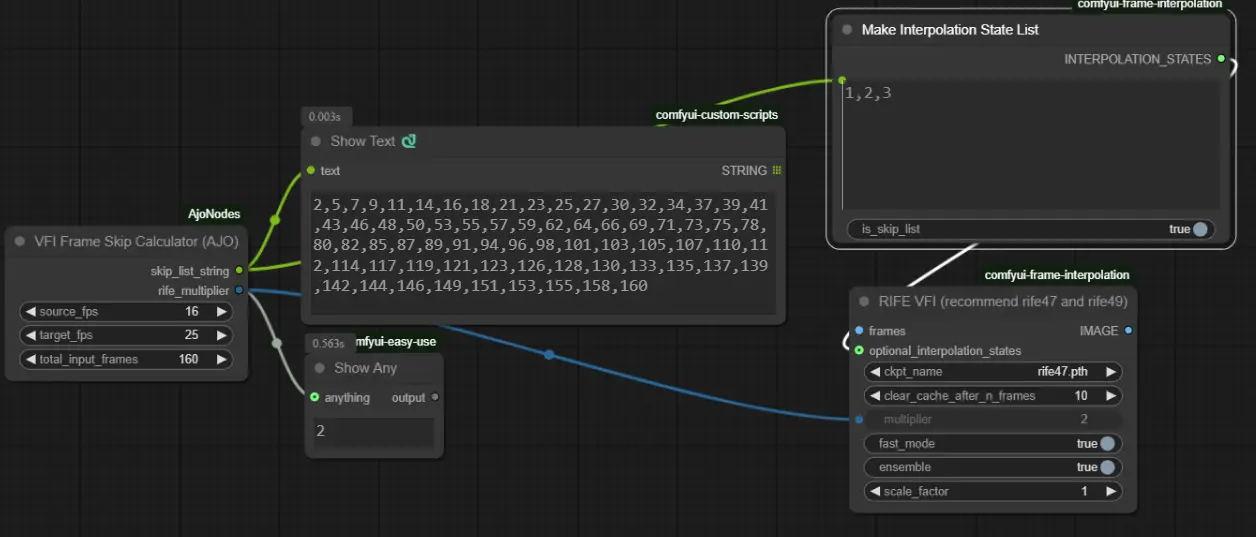Viewport: 1256px width, 537px height.
Task: Click the STRING output grid icon
Action: (777, 171)
